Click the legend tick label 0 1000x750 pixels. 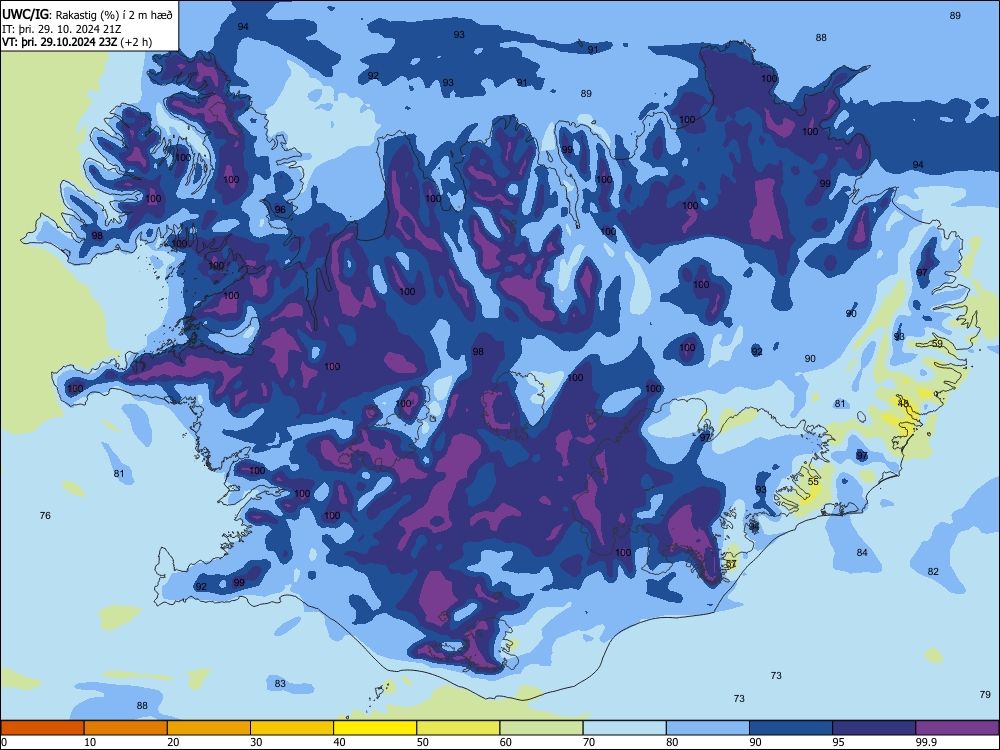4,742
